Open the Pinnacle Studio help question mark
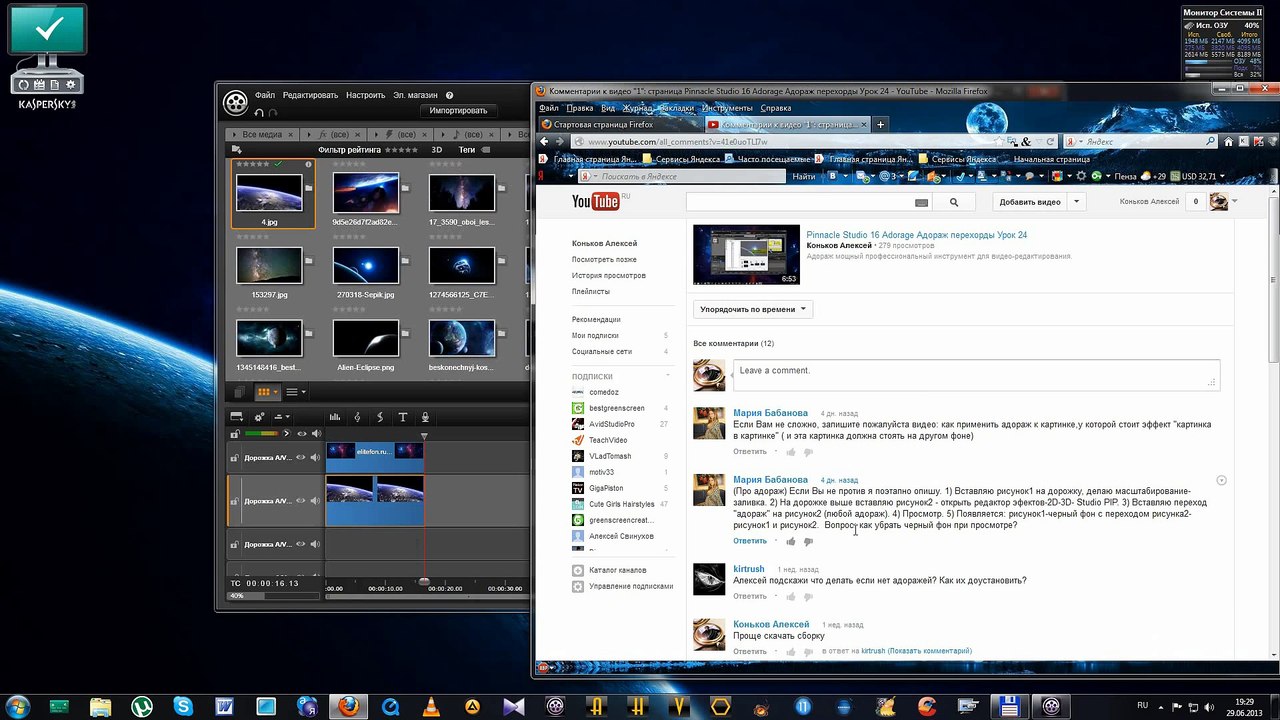Viewport: 1280px width, 720px height. point(450,95)
